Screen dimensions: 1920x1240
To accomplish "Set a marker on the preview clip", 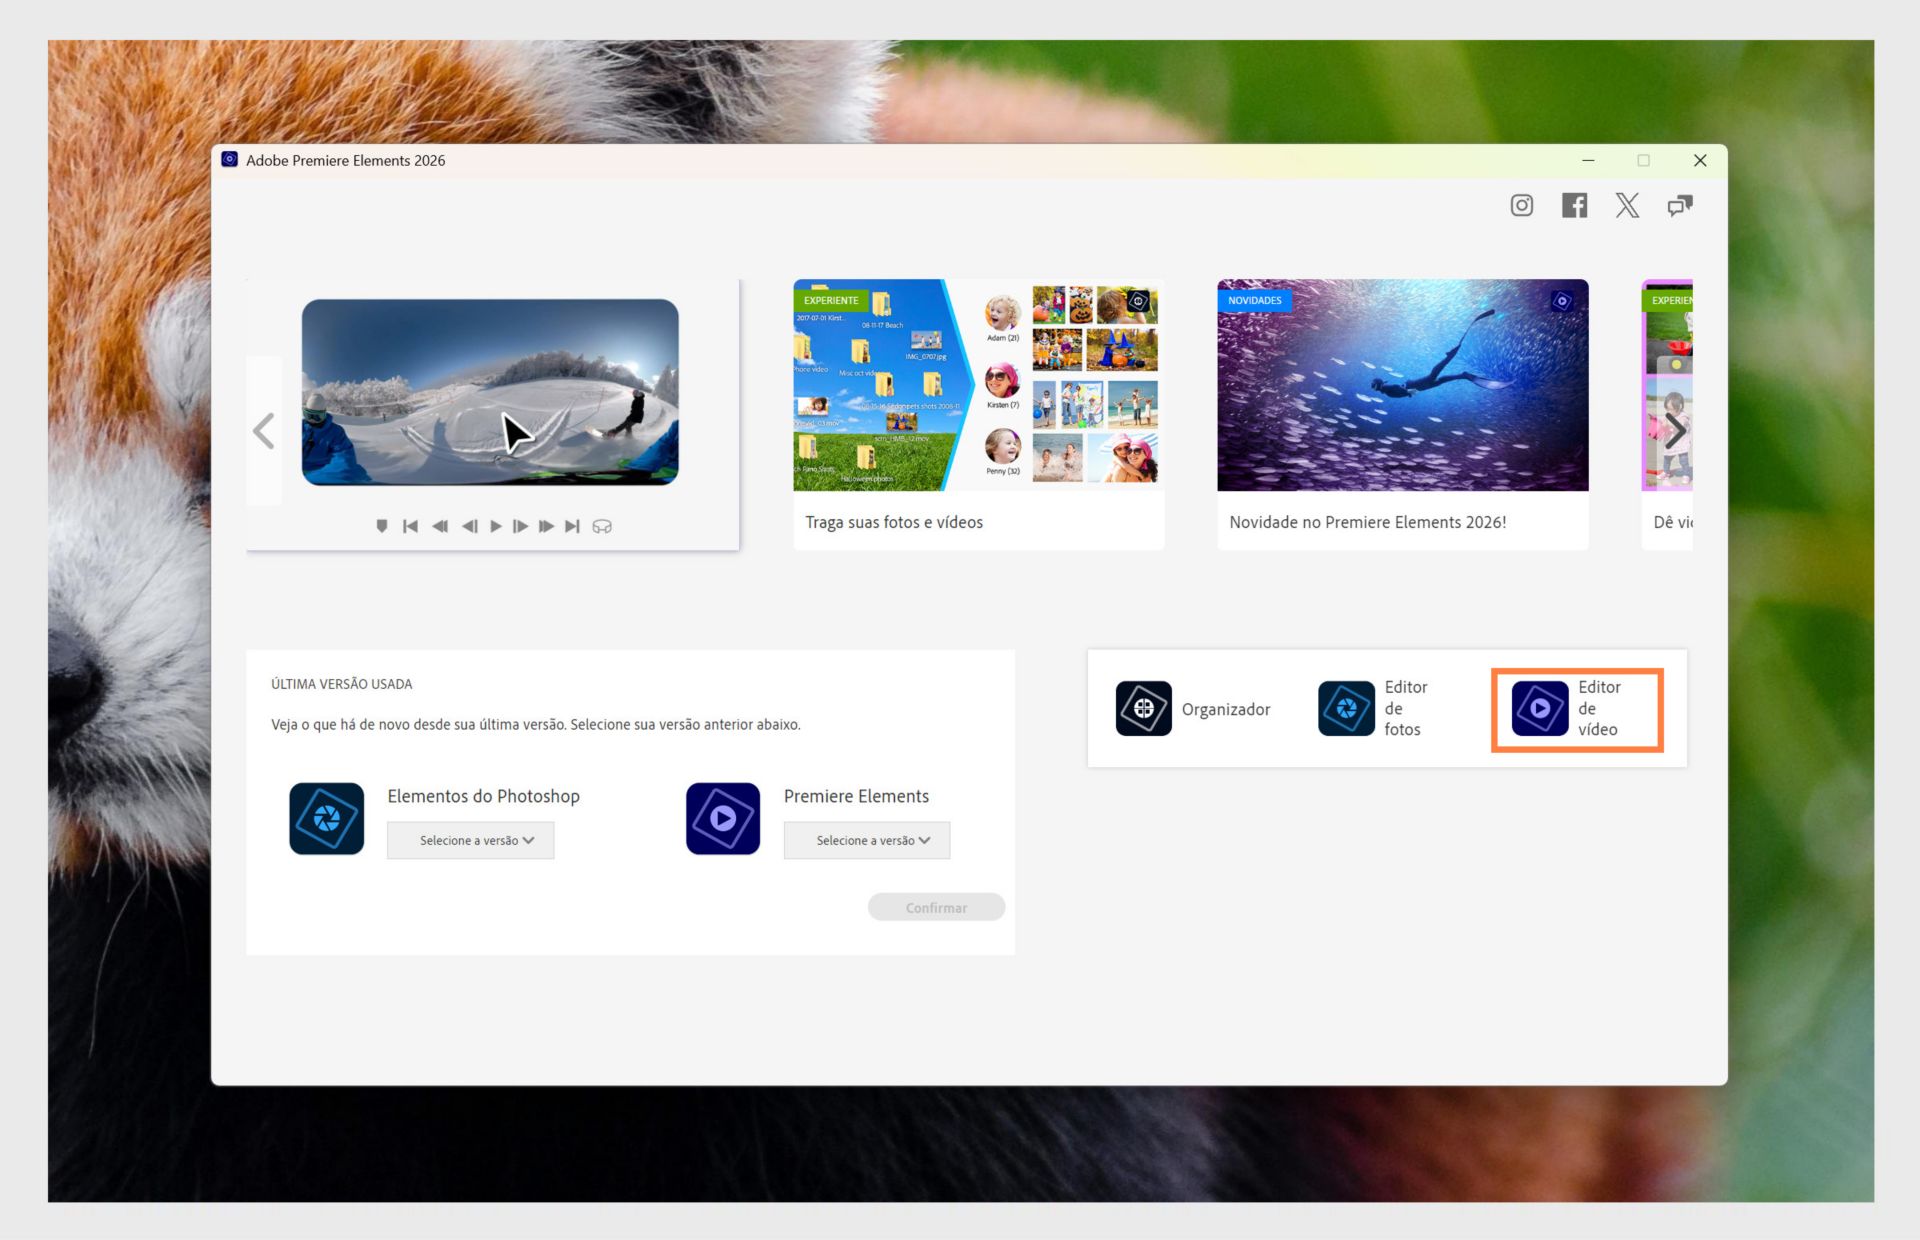I will [x=381, y=525].
